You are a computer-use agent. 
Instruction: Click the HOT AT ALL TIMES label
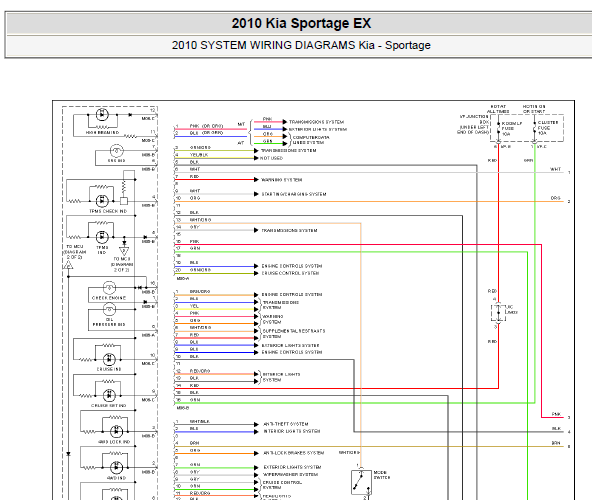click(x=498, y=109)
